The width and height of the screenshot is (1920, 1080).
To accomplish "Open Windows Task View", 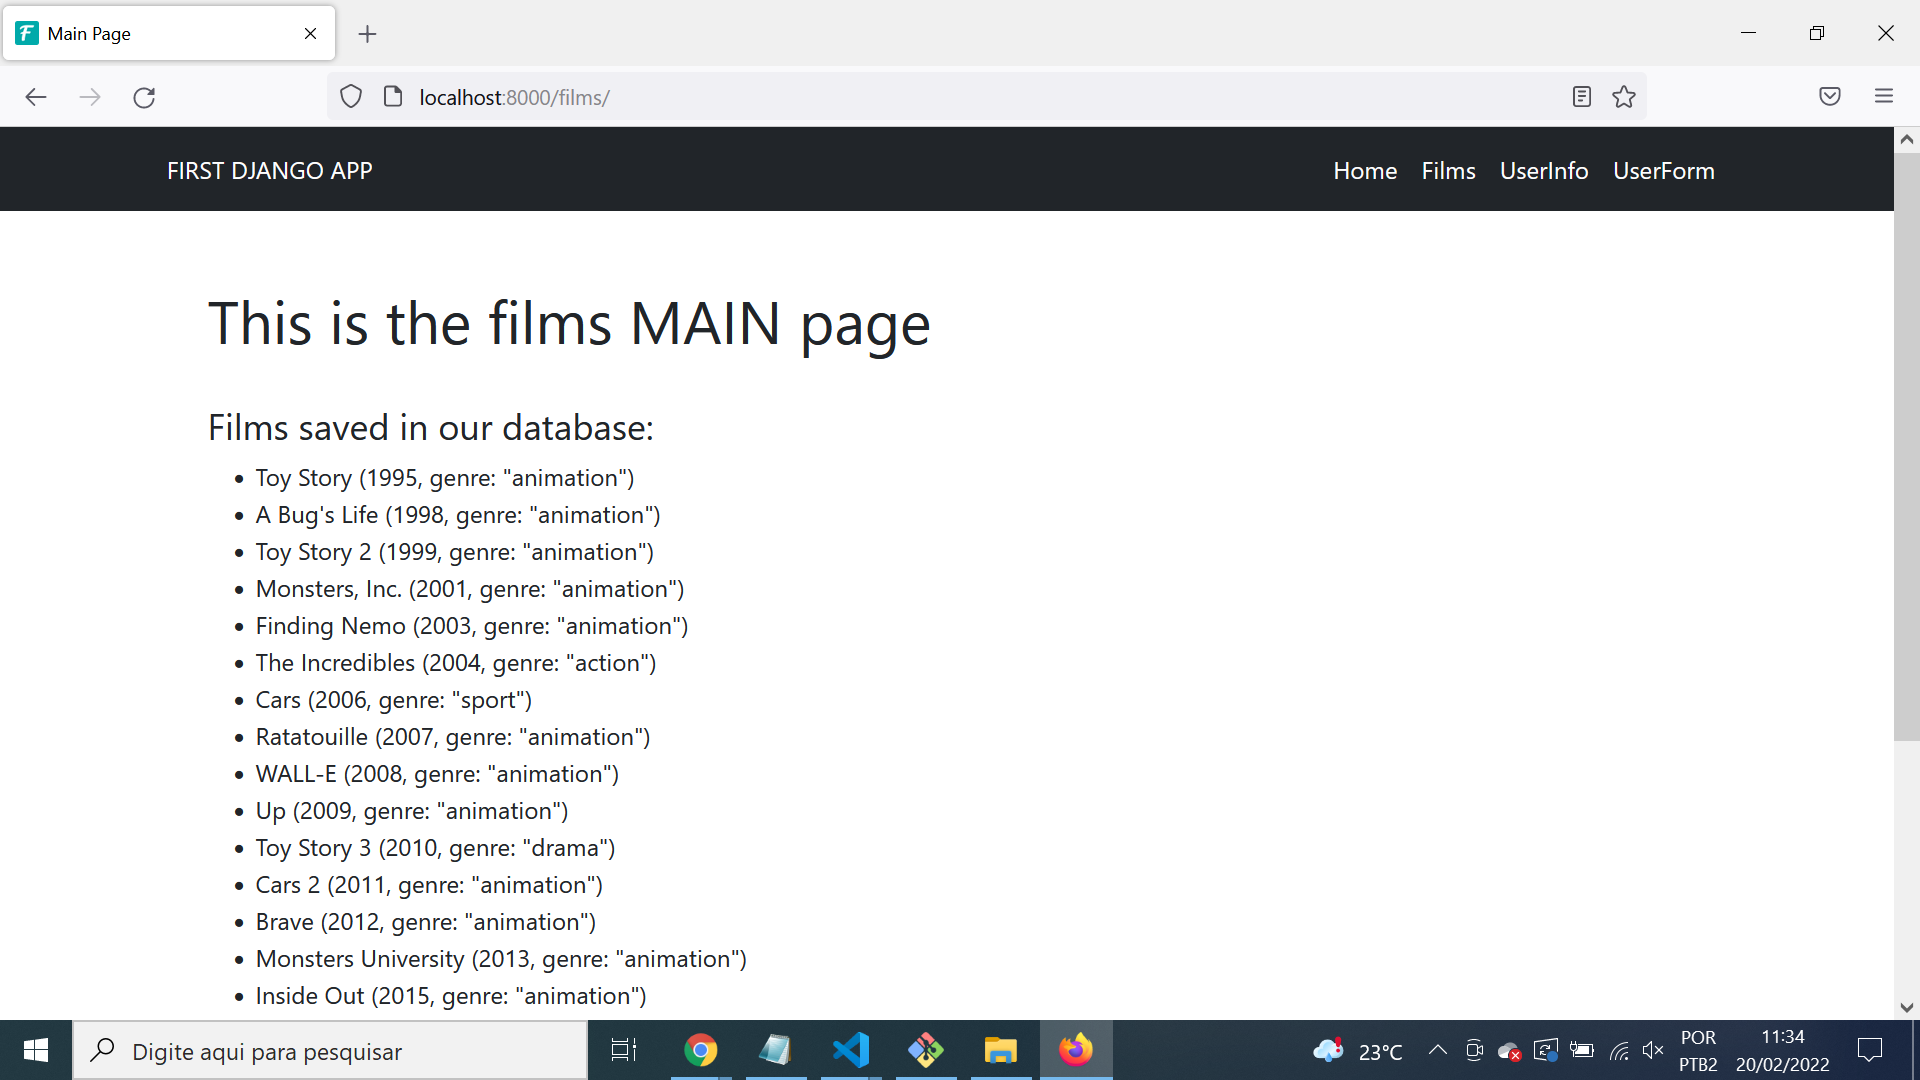I will coord(624,1050).
